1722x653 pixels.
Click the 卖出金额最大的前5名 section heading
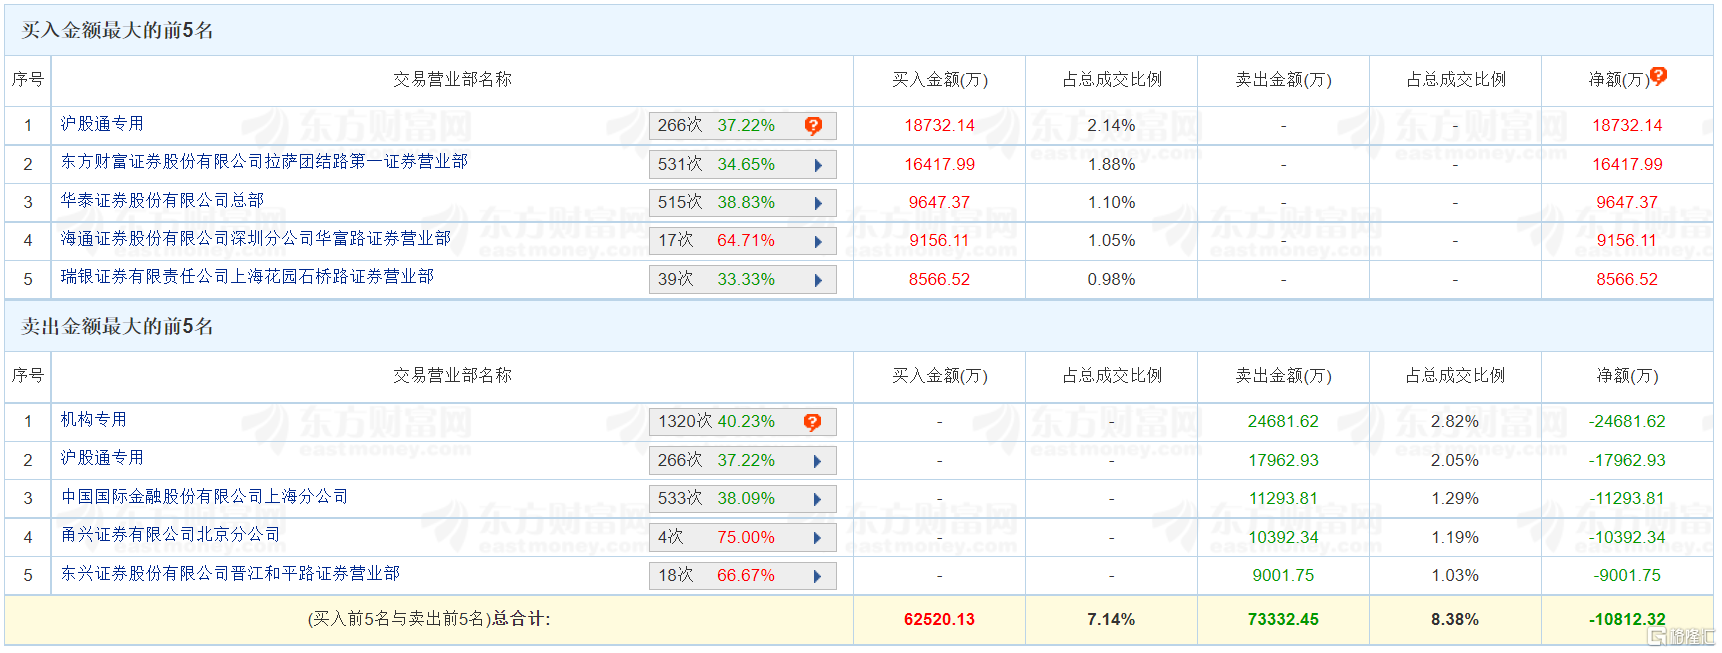(x=118, y=326)
